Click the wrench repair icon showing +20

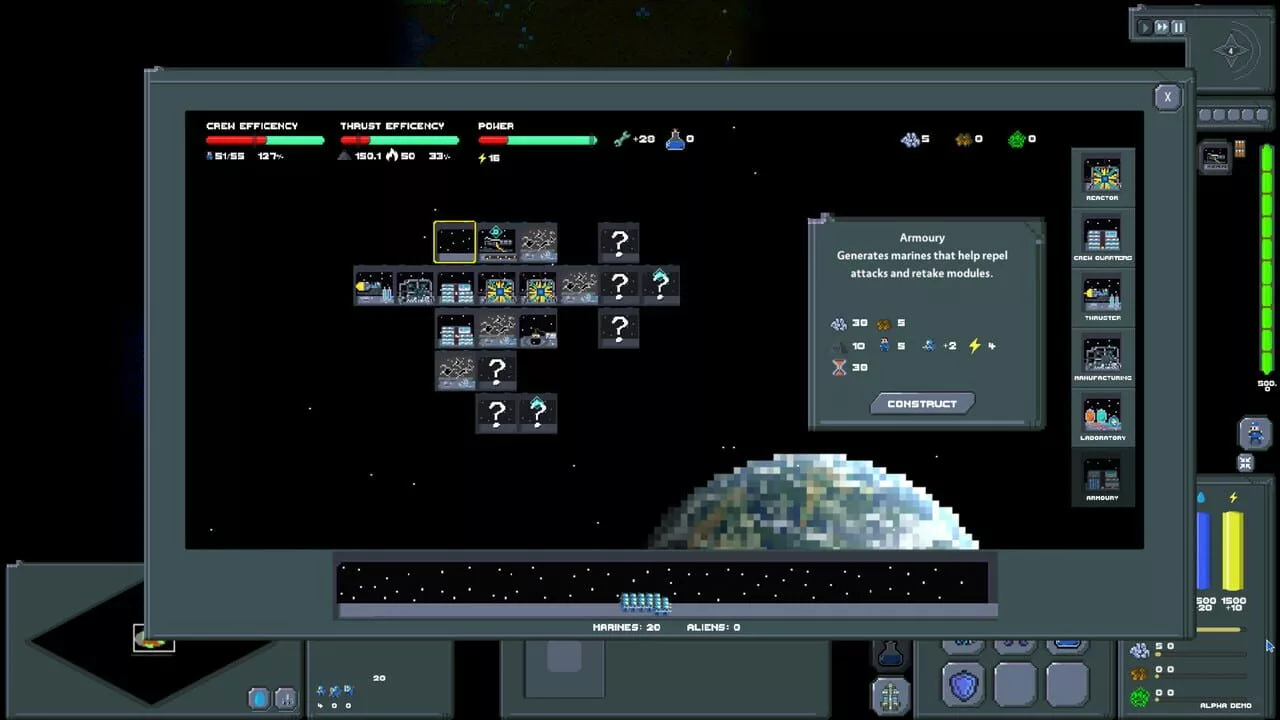(622, 139)
